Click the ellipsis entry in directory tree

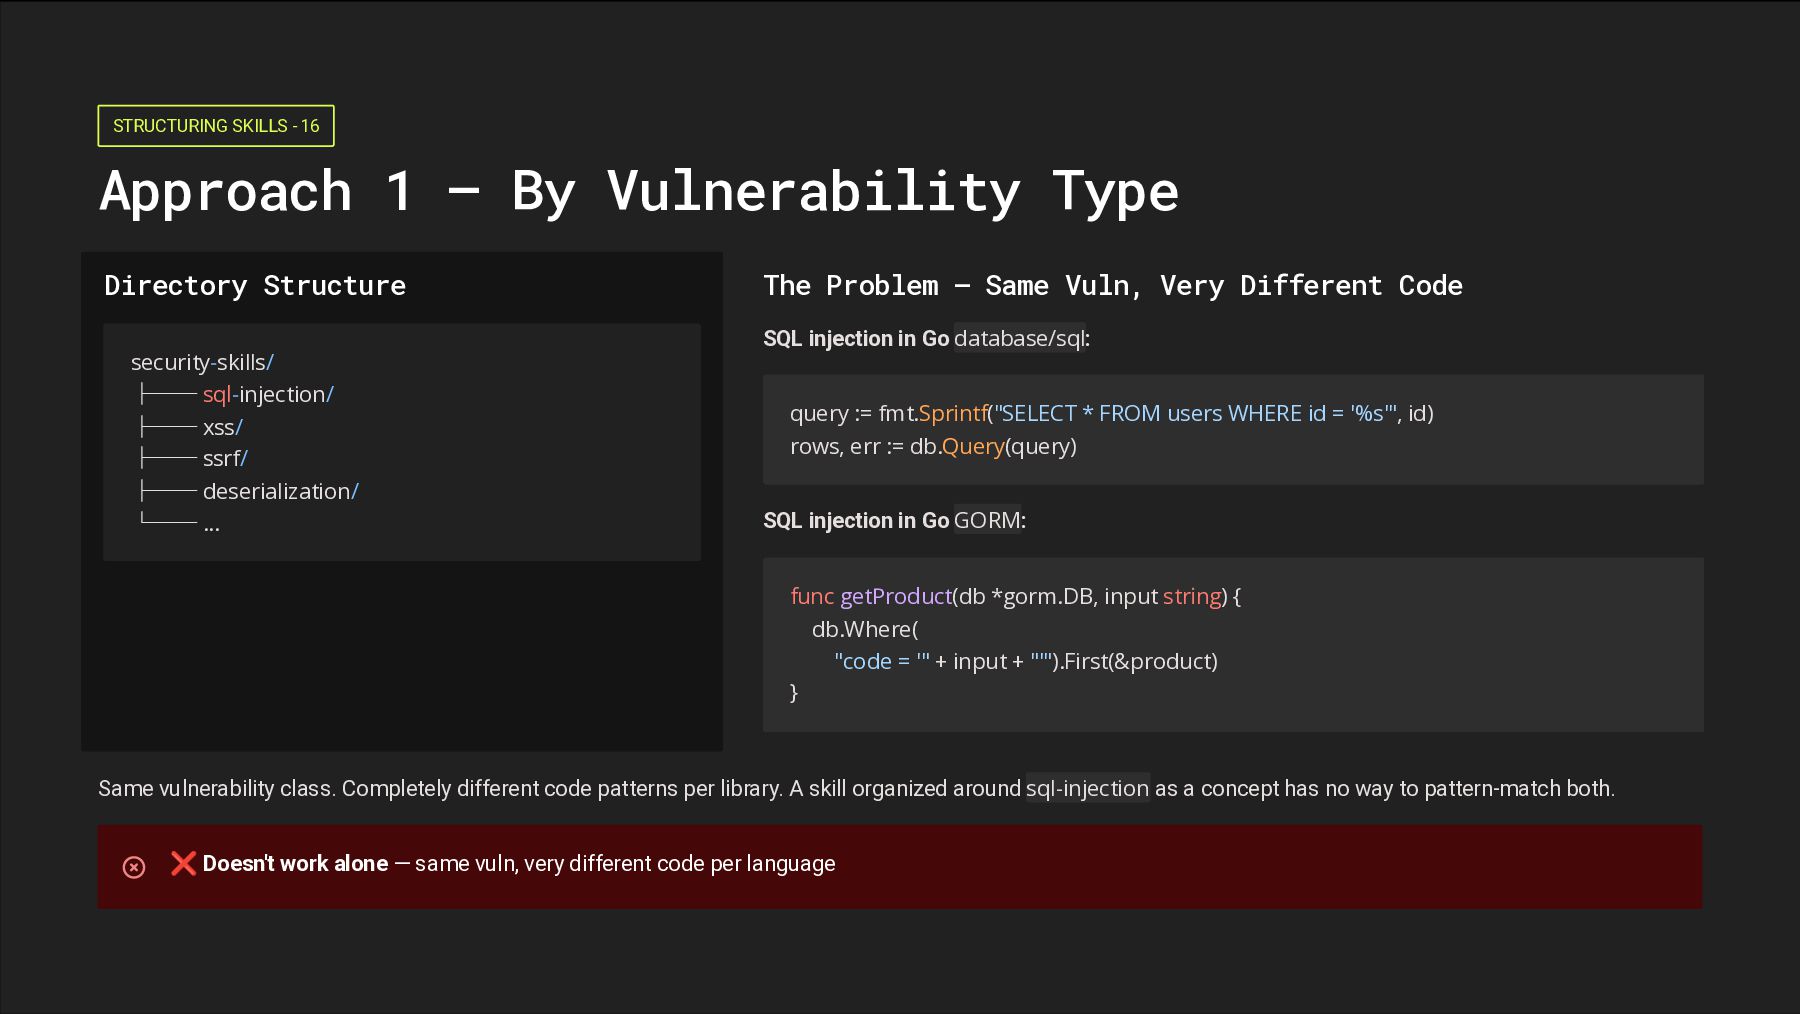pyautogui.click(x=211, y=525)
